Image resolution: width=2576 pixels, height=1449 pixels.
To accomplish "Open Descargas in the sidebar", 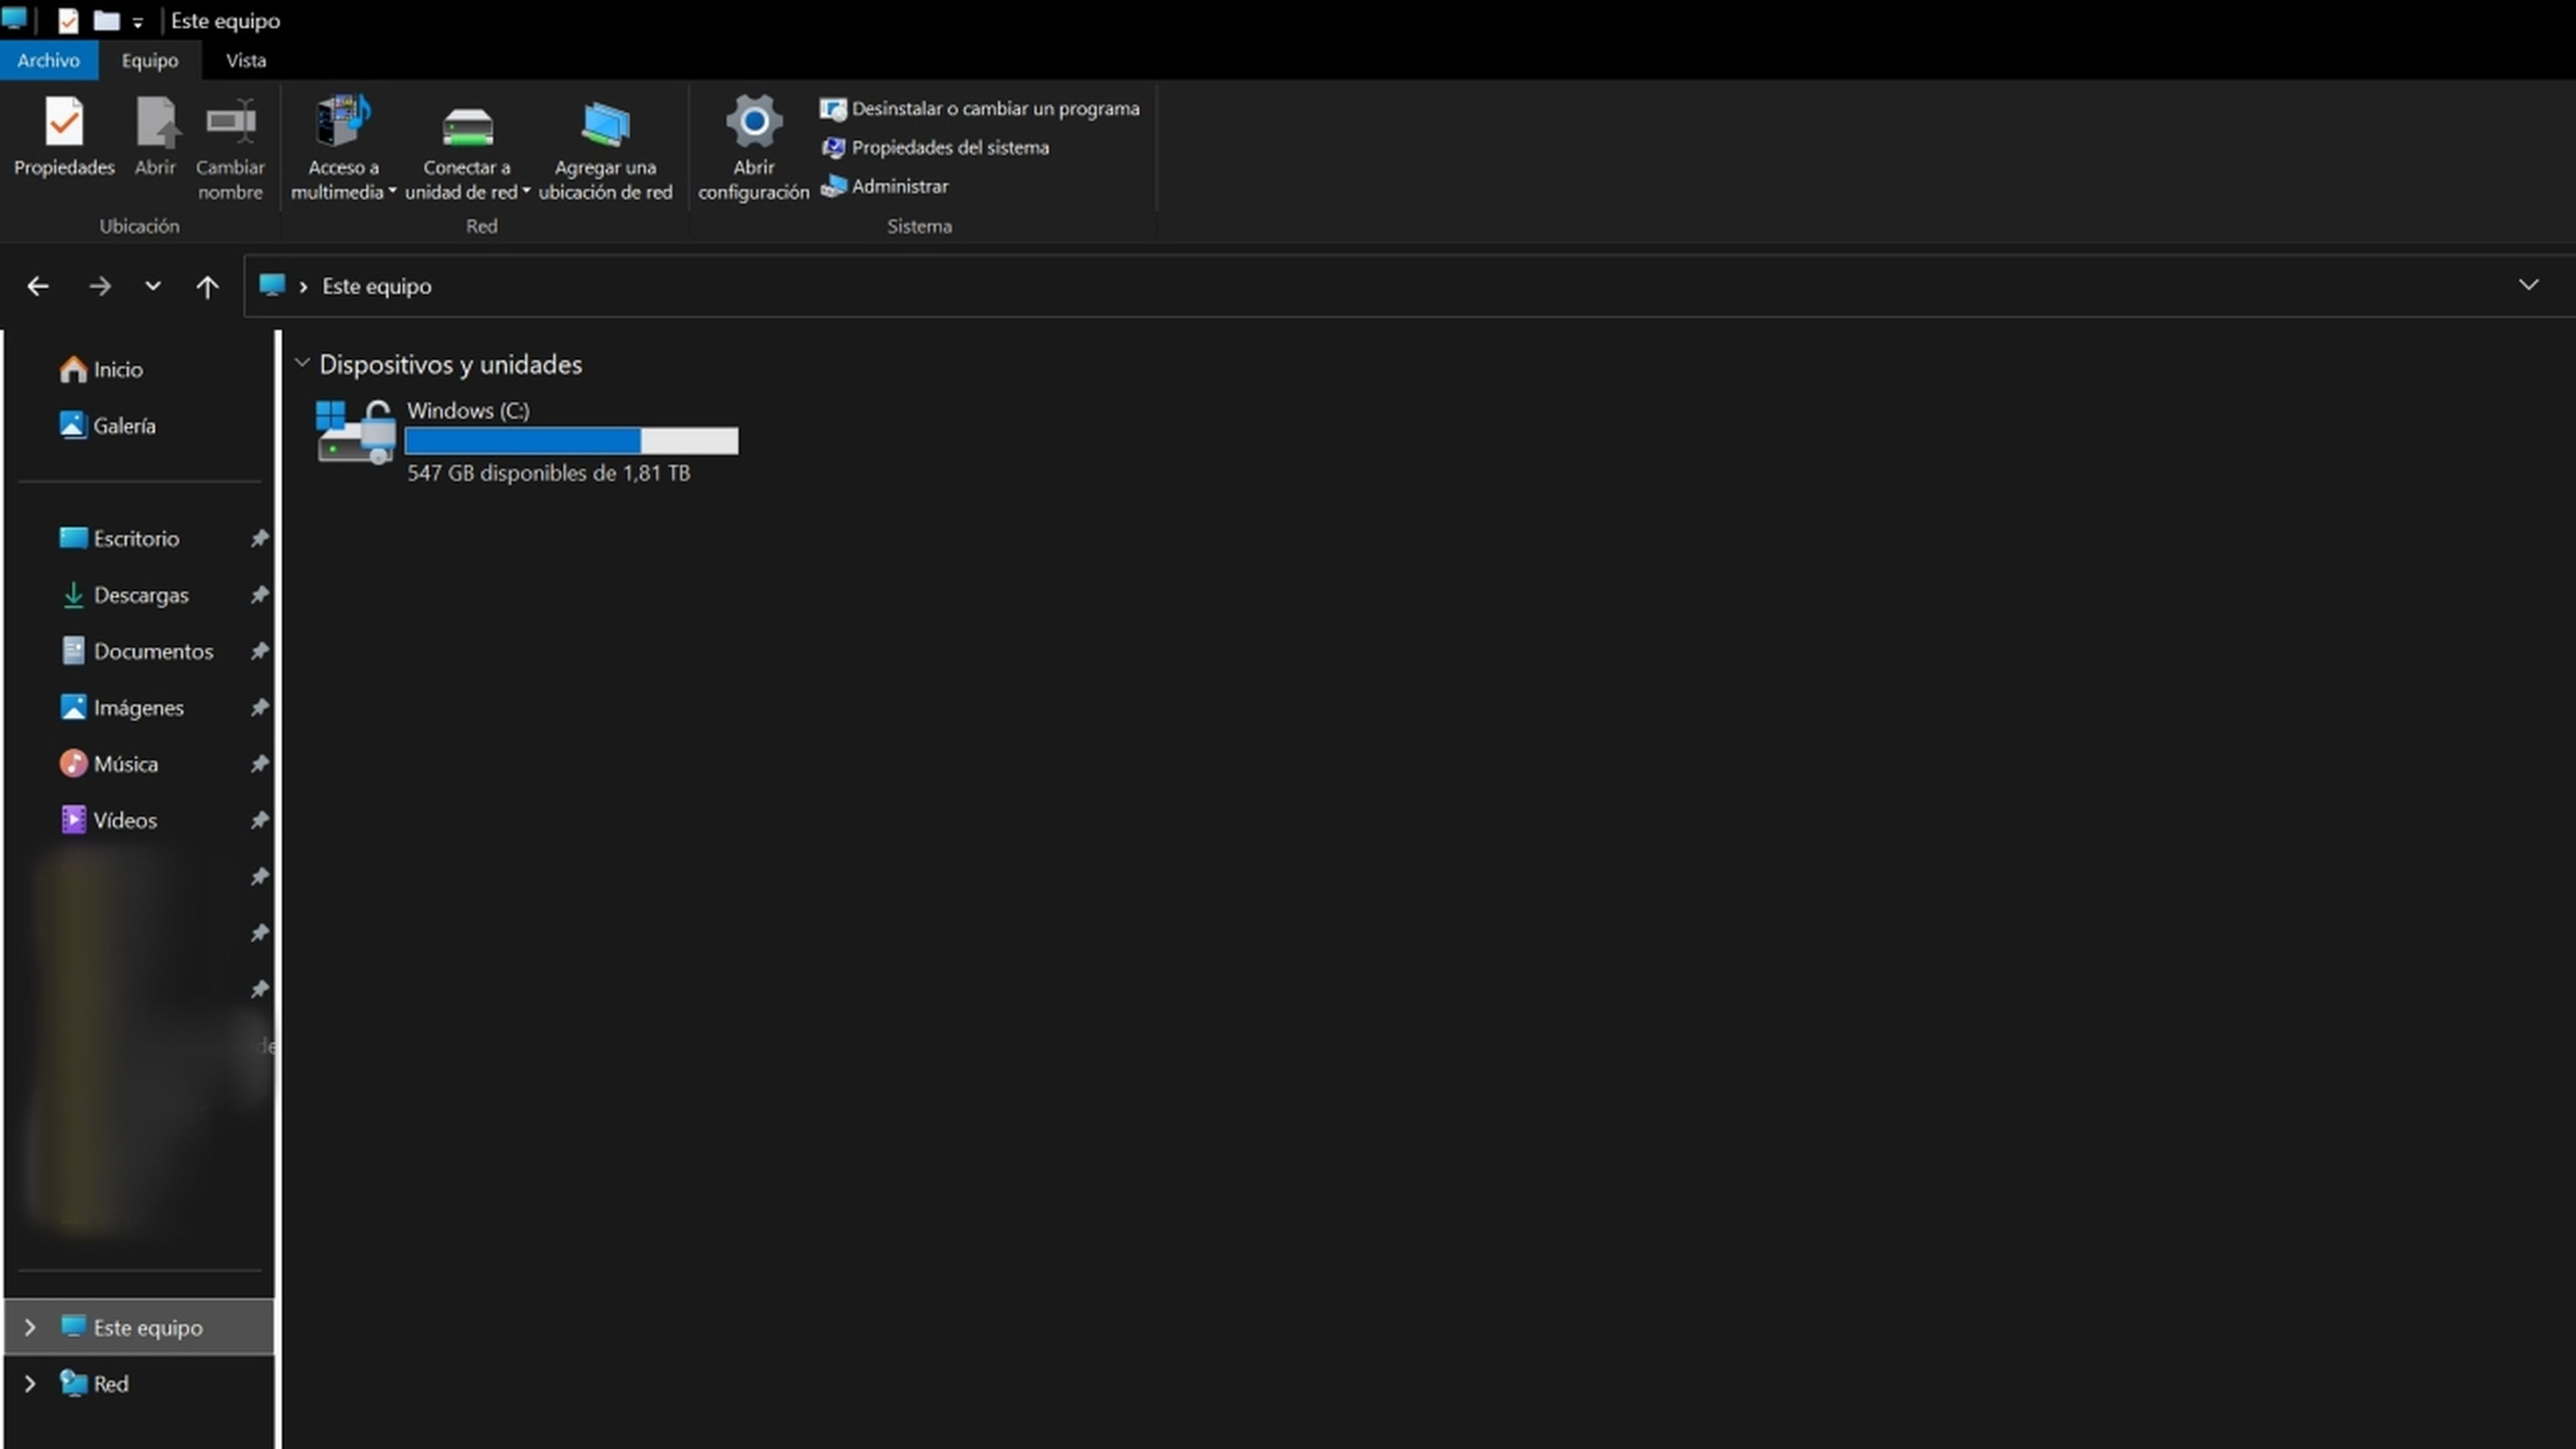I will click(140, 595).
